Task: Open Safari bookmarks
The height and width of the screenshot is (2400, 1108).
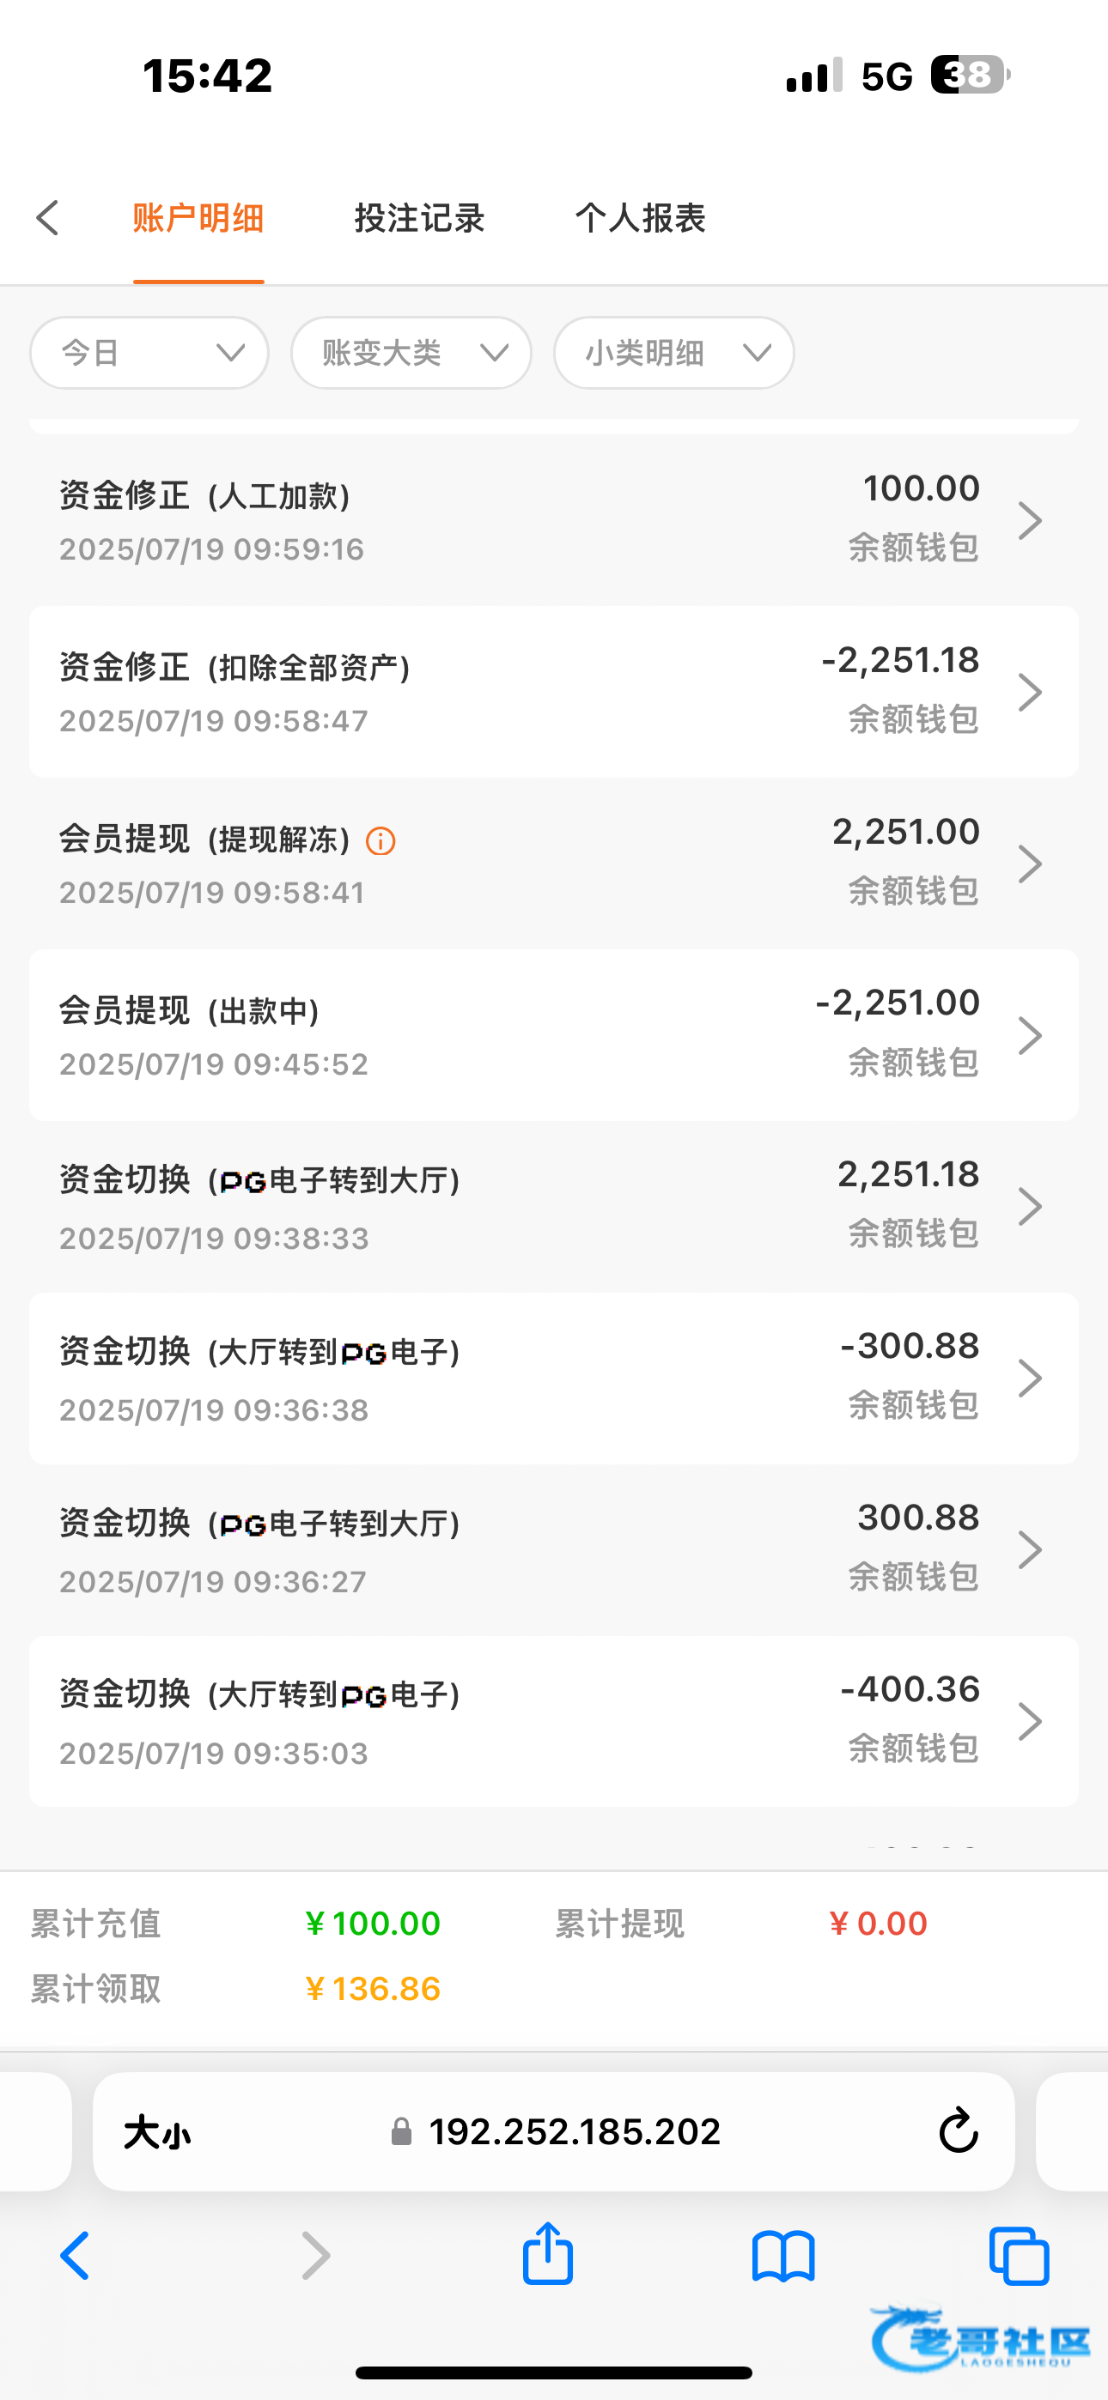Action: point(783,2257)
